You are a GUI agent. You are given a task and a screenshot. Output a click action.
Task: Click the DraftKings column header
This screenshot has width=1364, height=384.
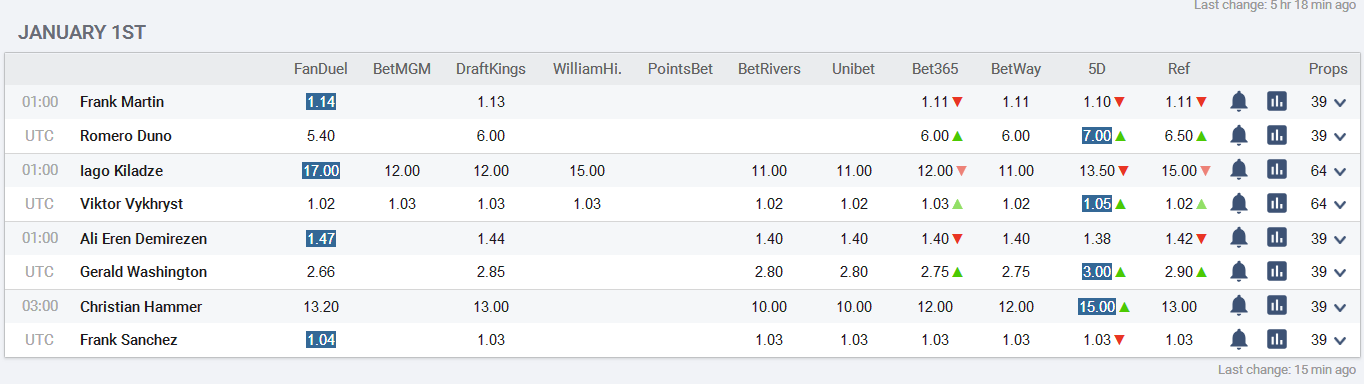490,69
